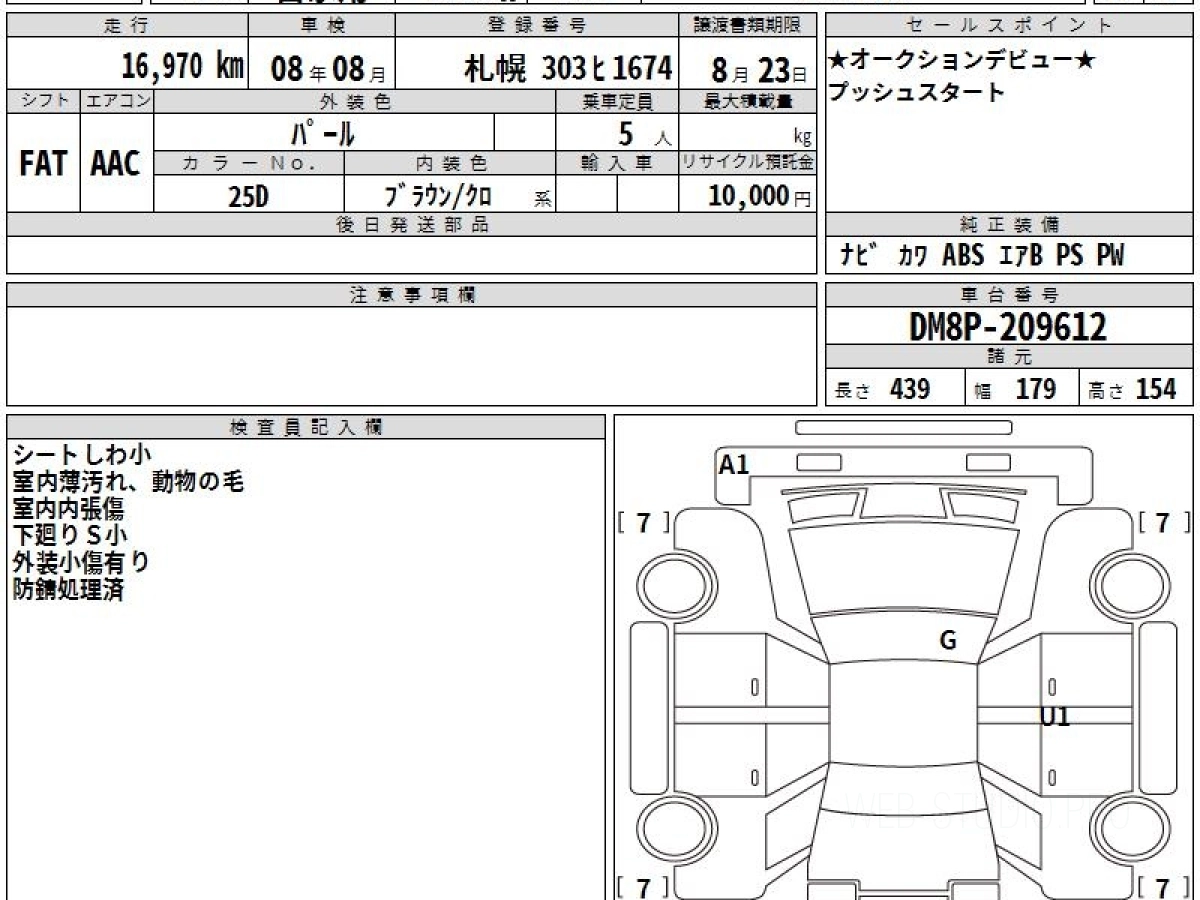Select the ★オークションデビュー★ line
Image resolution: width=1200 pixels, height=900 pixels.
(961, 60)
